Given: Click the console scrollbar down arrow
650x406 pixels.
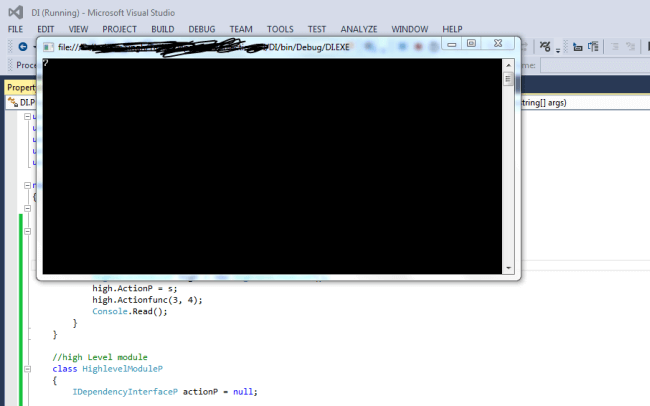Looking at the screenshot, I should [x=509, y=268].
